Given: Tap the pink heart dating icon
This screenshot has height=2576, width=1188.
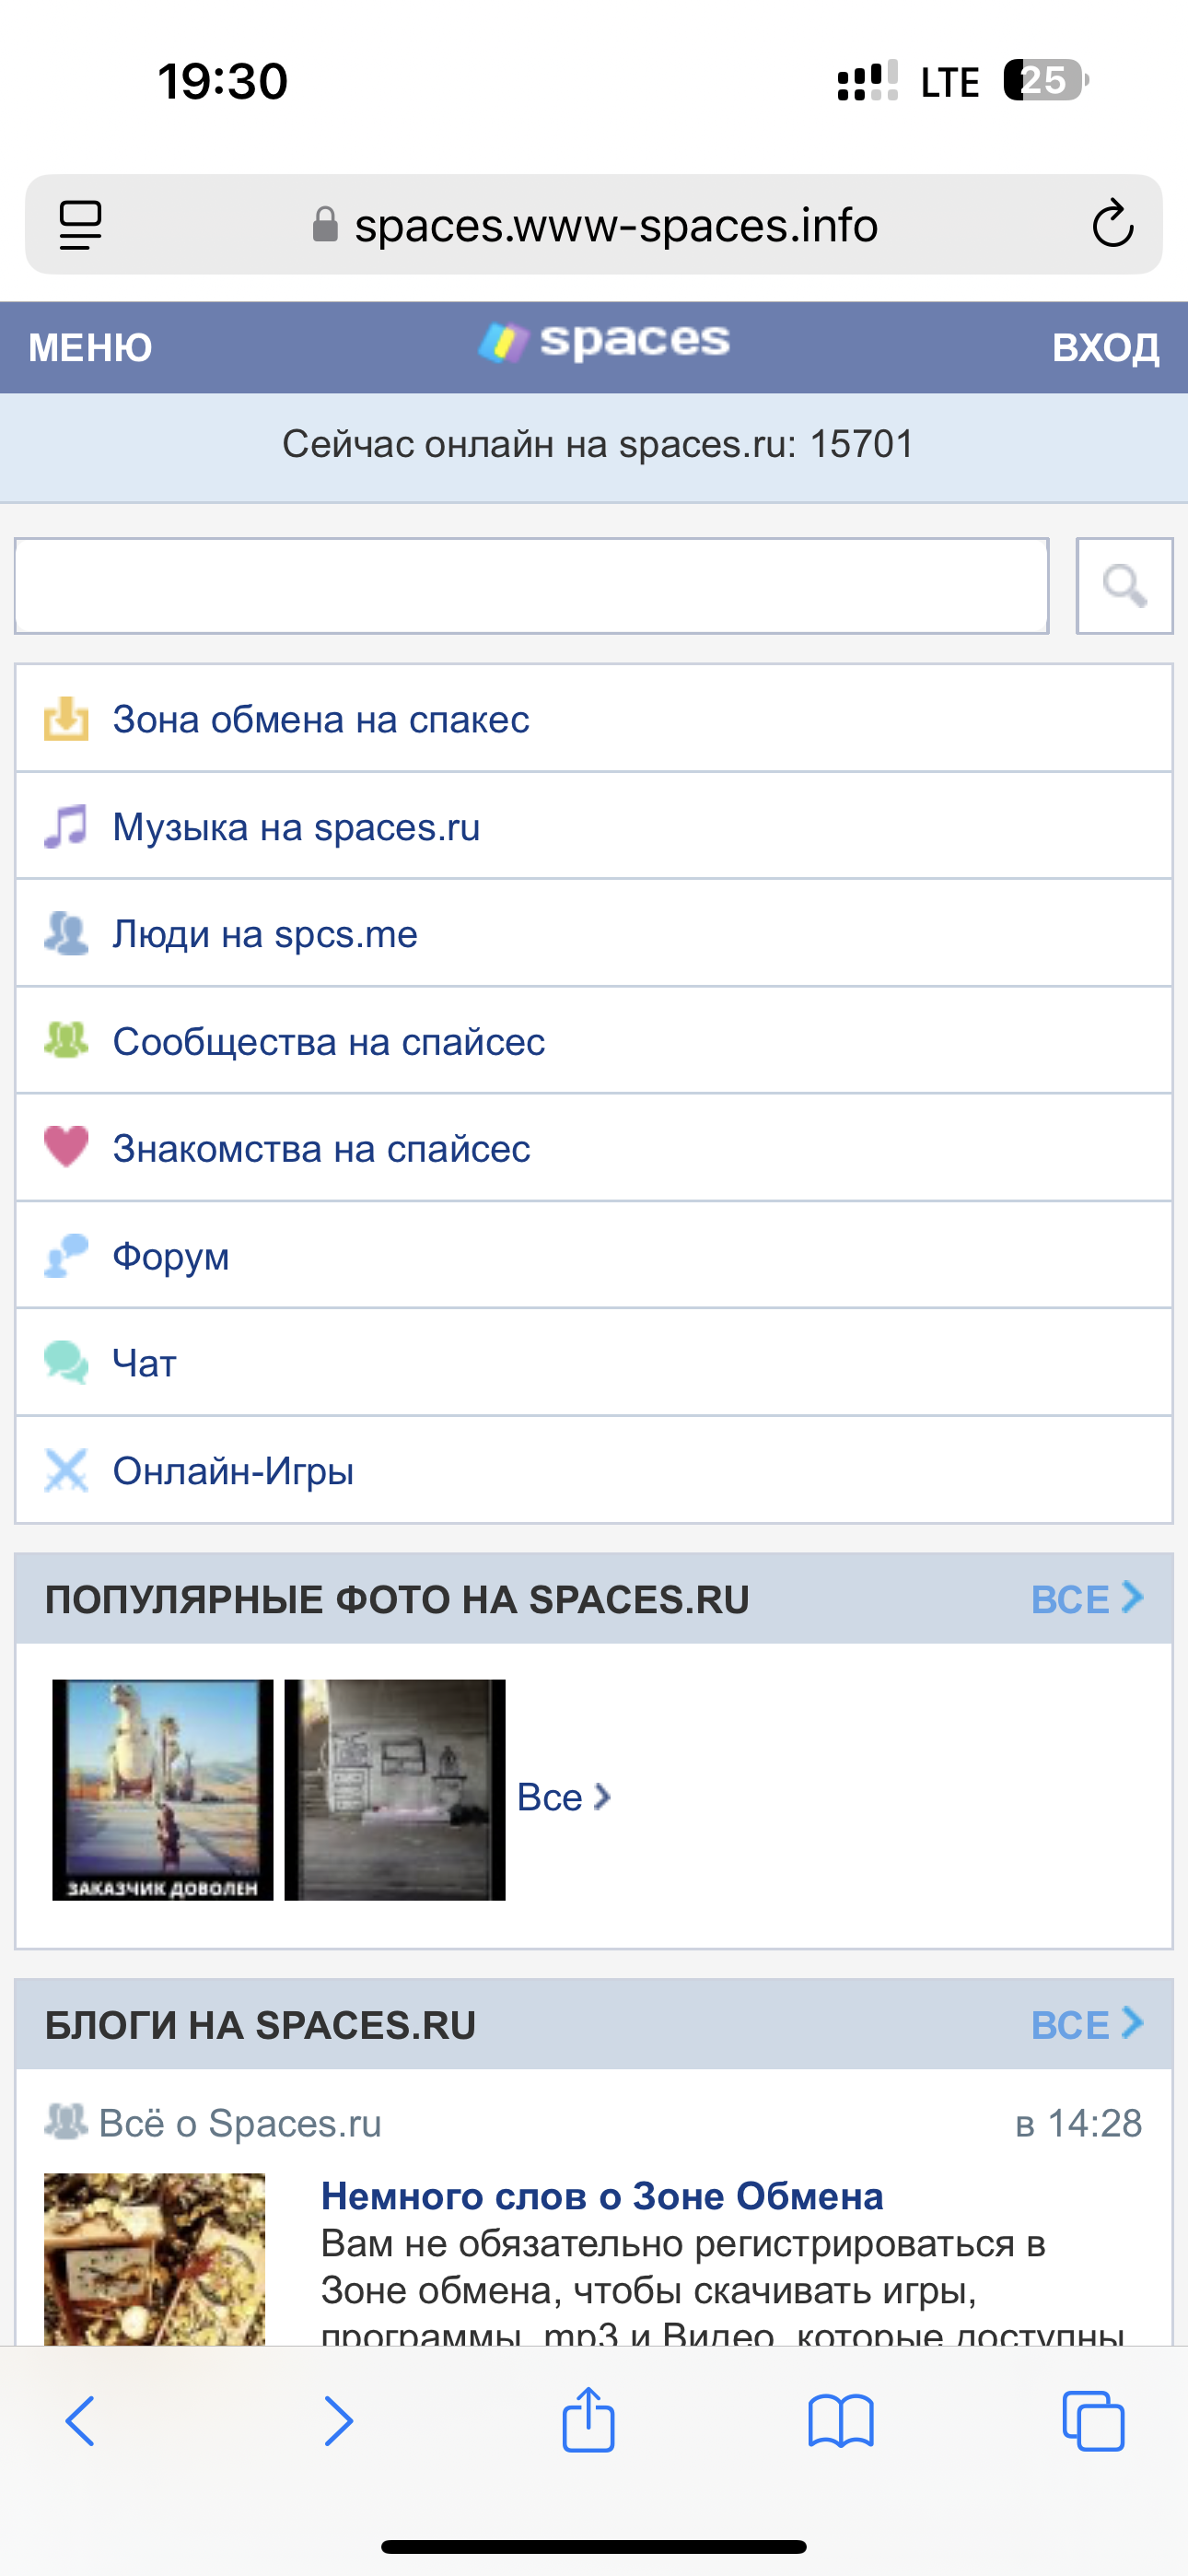Looking at the screenshot, I should point(66,1147).
